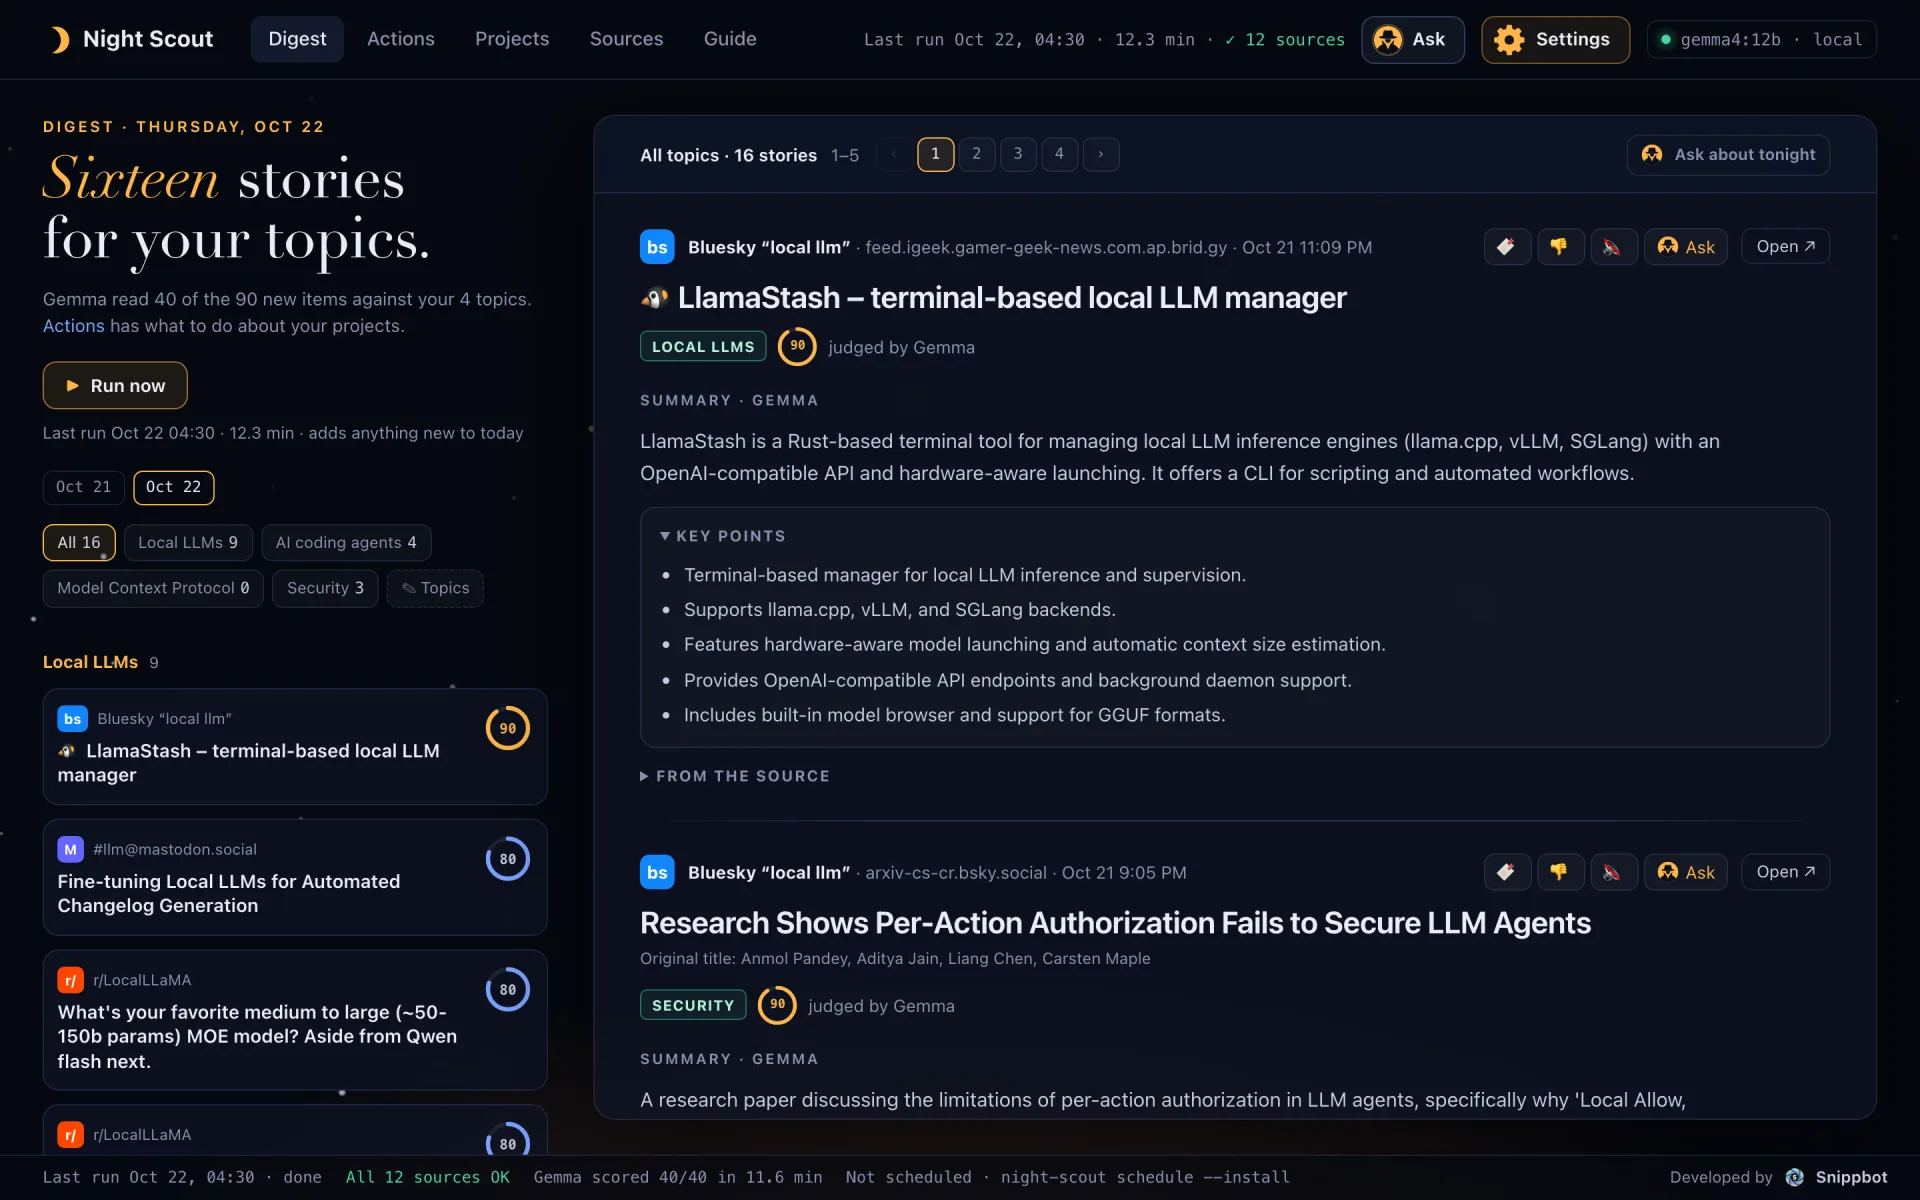This screenshot has width=1920, height=1200.
Task: Filter by Model Context Protocol 0 chip
Action: [x=153, y=588]
